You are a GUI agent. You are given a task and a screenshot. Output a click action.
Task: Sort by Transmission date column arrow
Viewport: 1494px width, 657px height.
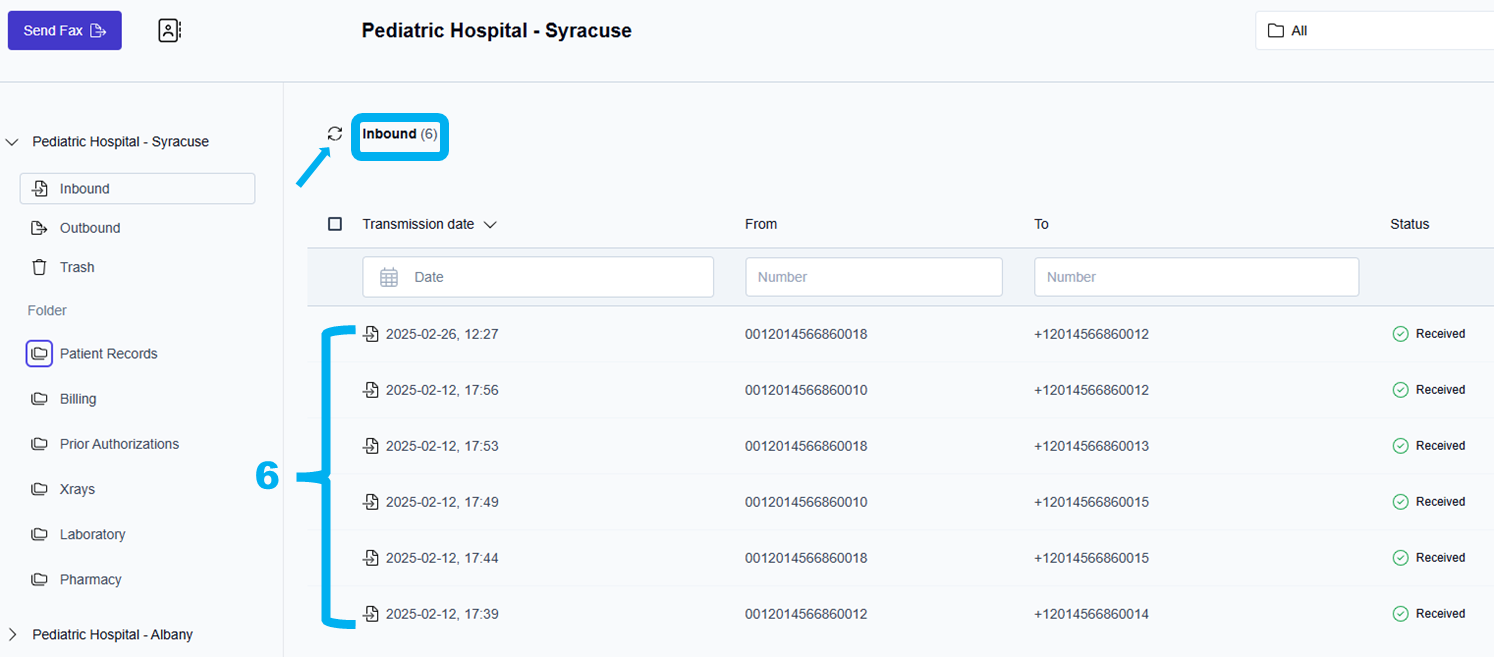pyautogui.click(x=490, y=225)
